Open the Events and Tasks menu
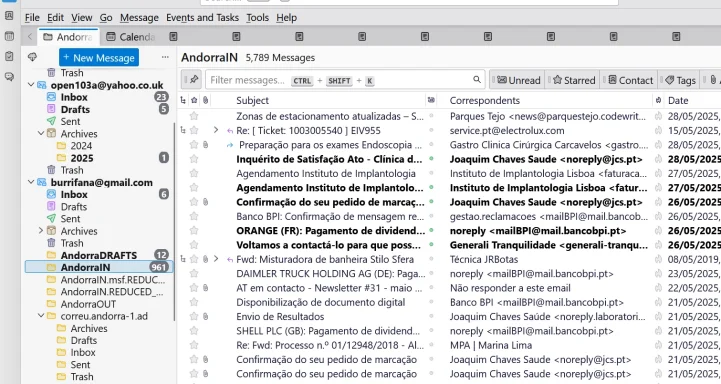721x384 pixels. coord(202,18)
